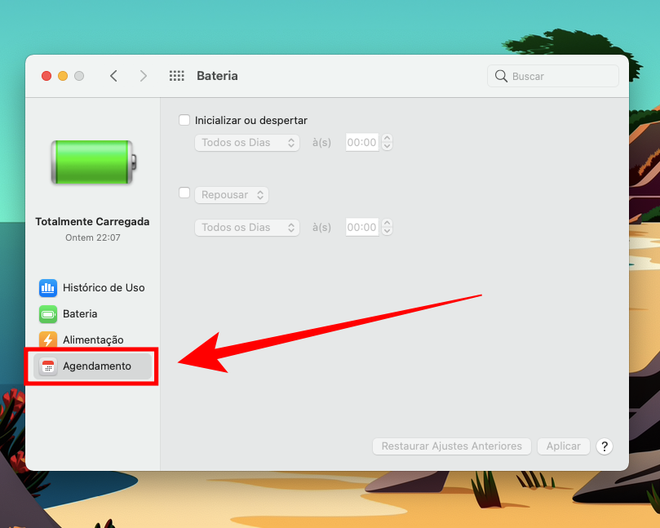
Task: Open Histórico de Uso chart icon
Action: [x=48, y=288]
